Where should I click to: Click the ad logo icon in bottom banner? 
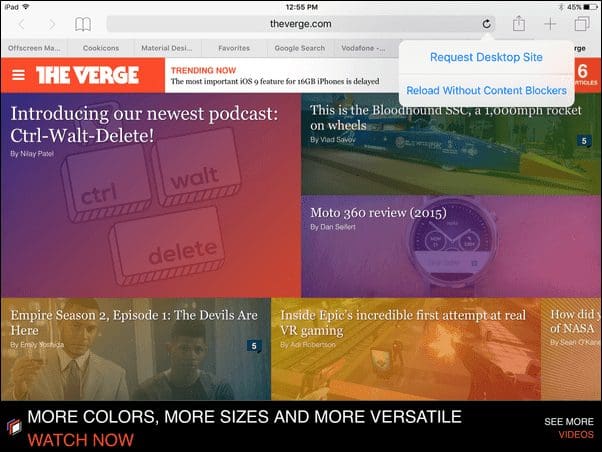[x=14, y=427]
